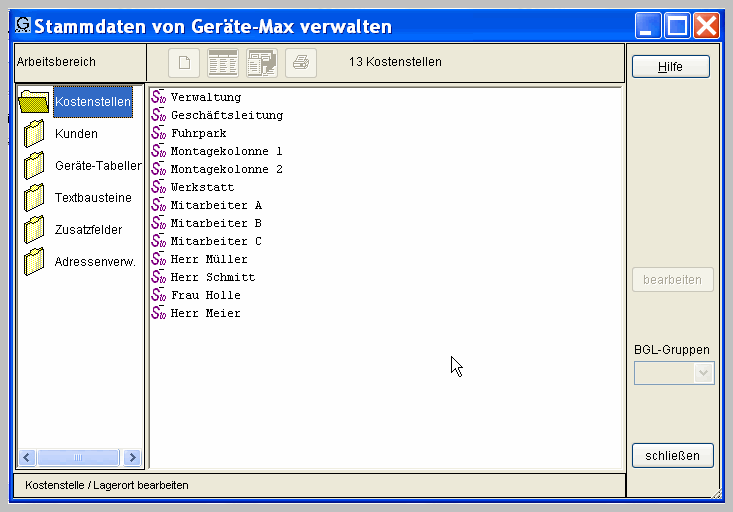Image resolution: width=733 pixels, height=512 pixels.
Task: Select the Kostenstellen folder icon
Action: coord(34,101)
